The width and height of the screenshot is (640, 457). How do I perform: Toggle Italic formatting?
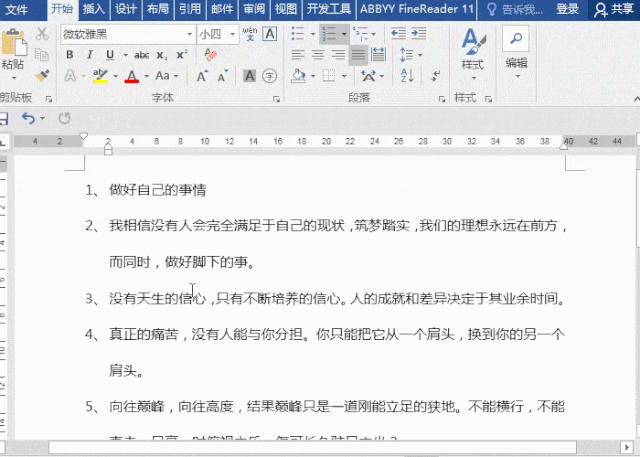point(89,55)
